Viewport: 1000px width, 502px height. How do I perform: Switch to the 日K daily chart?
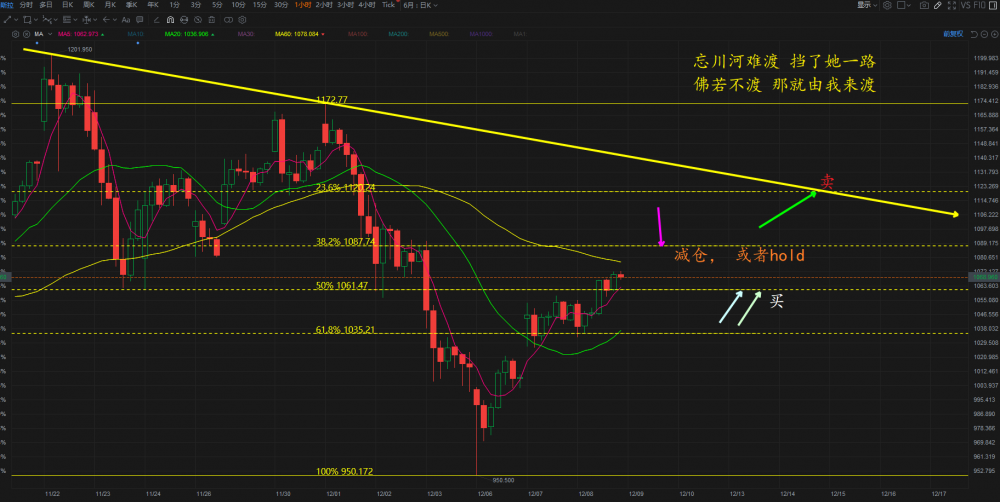click(67, 5)
